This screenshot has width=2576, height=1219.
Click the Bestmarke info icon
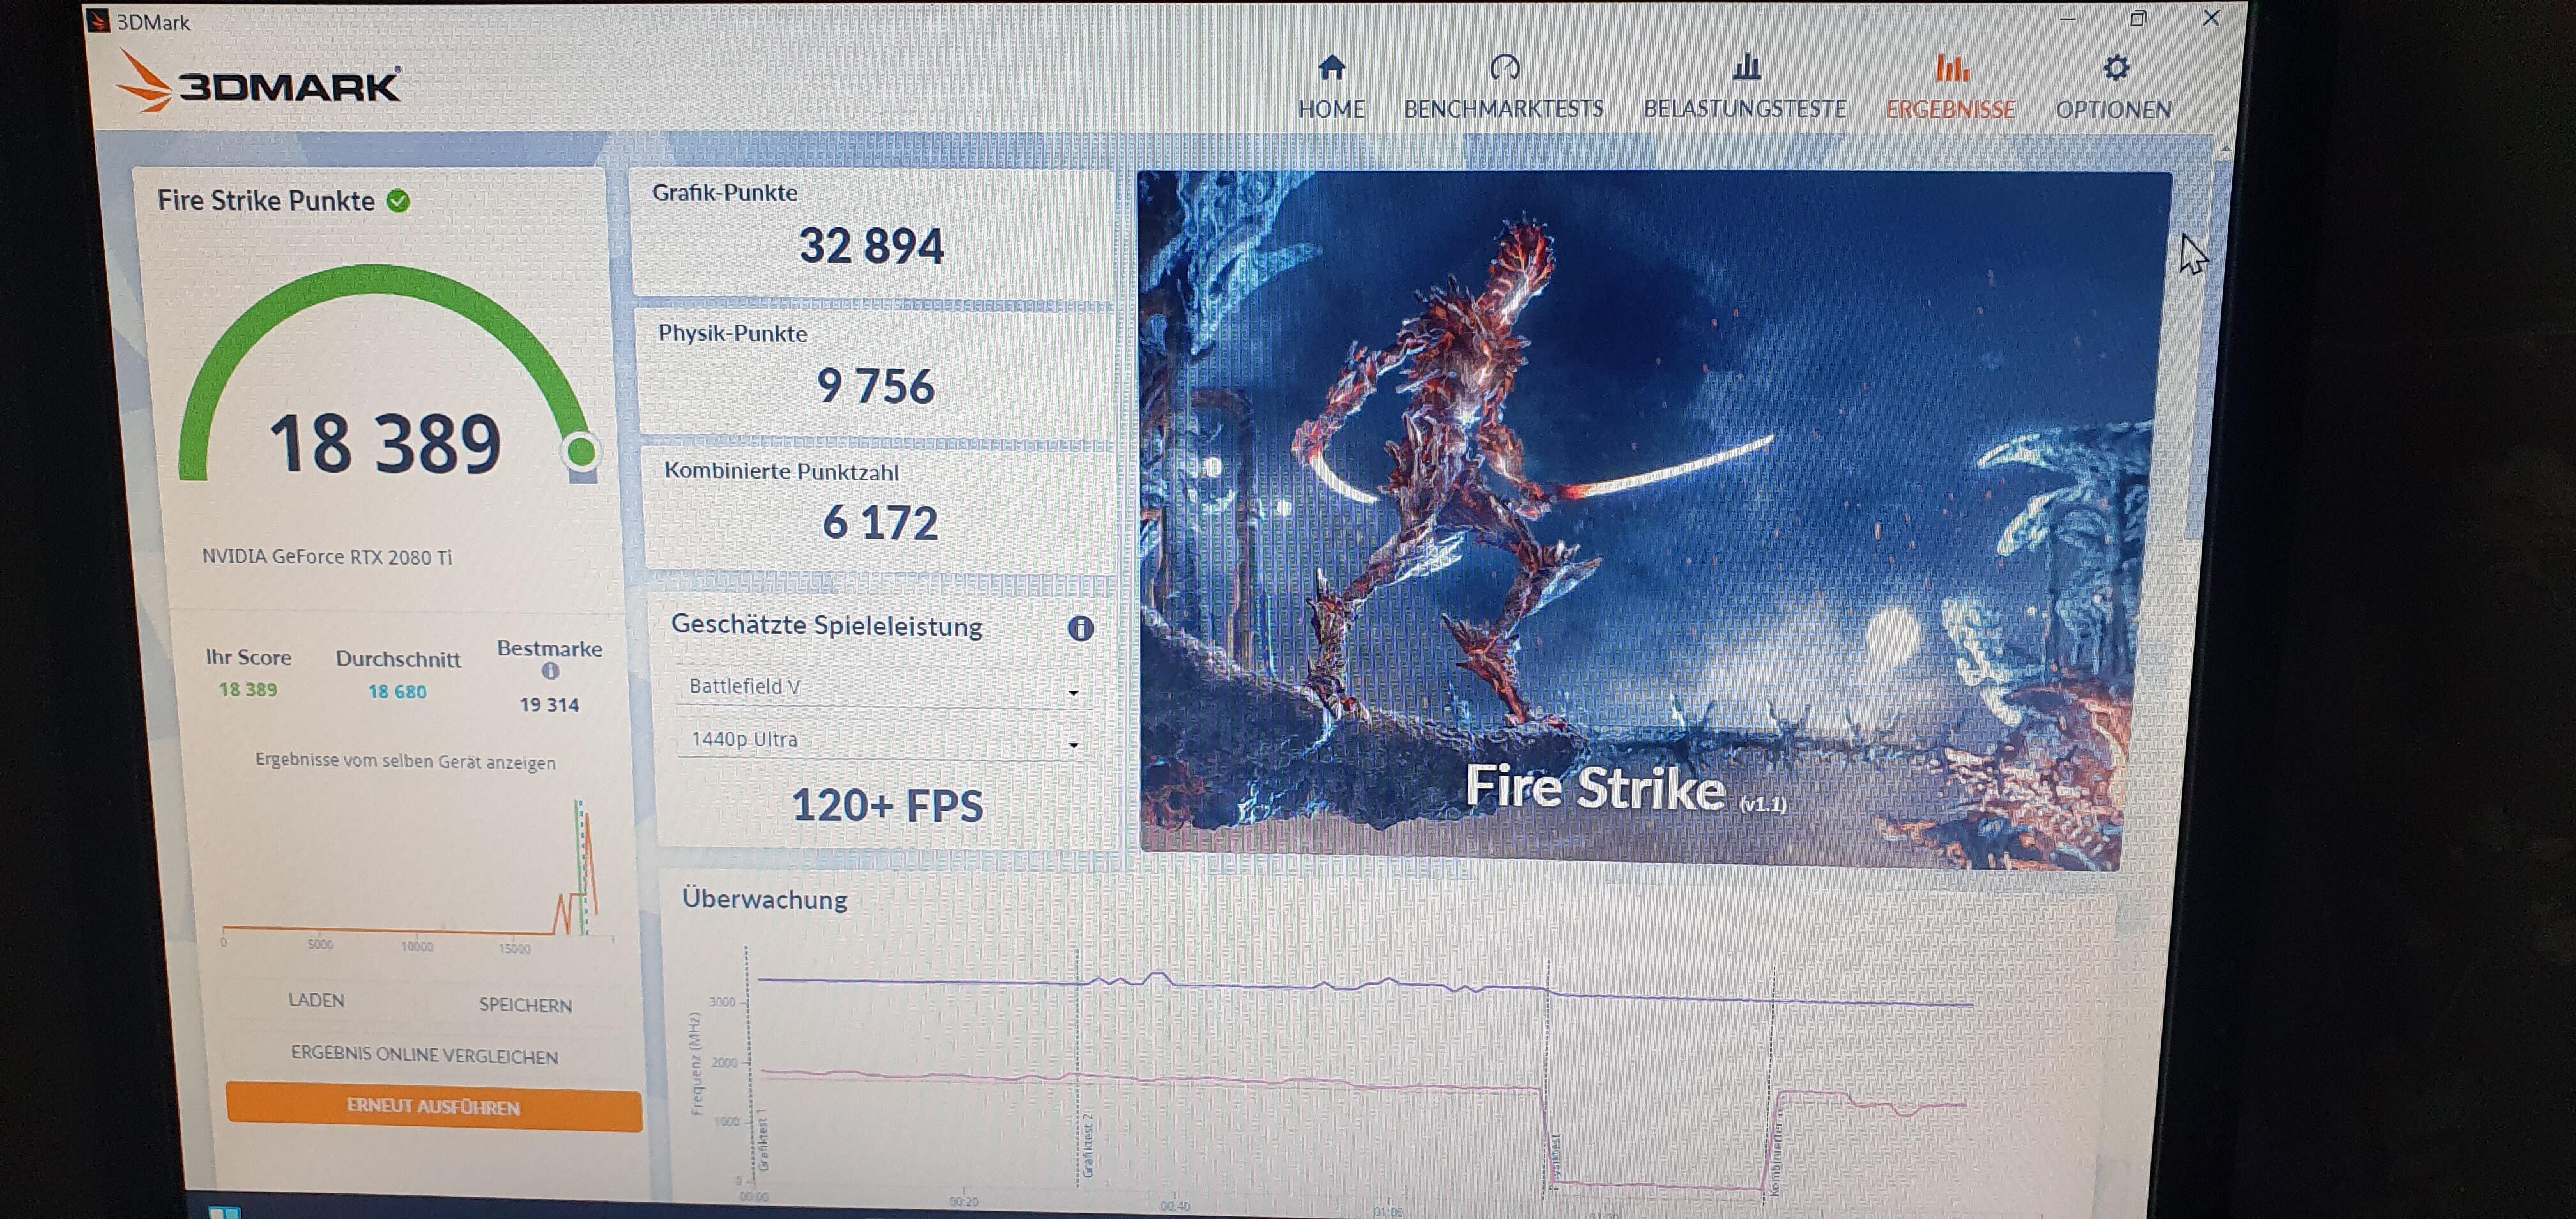[550, 671]
